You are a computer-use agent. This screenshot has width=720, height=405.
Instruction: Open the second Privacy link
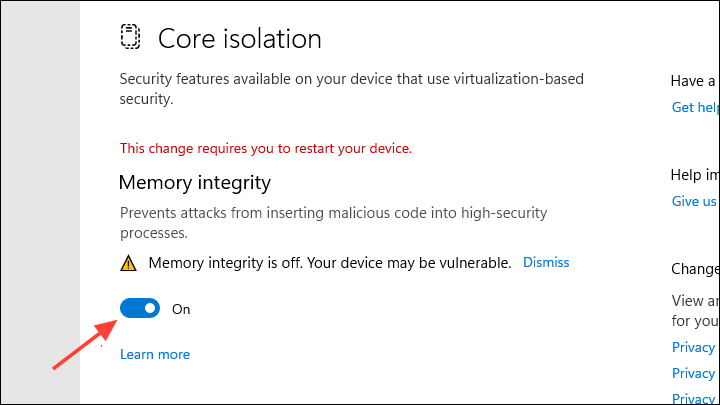(x=694, y=373)
